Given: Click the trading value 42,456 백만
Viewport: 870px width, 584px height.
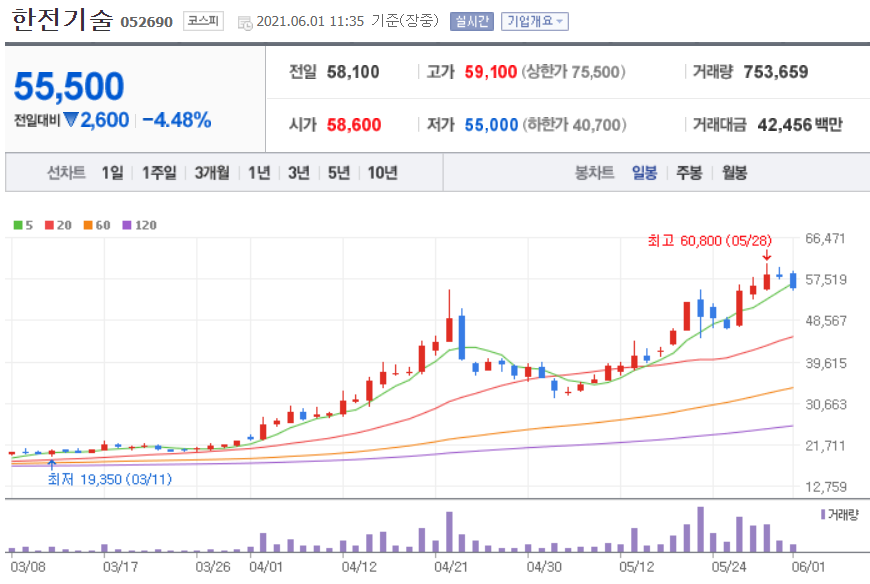Looking at the screenshot, I should pyautogui.click(x=800, y=125).
